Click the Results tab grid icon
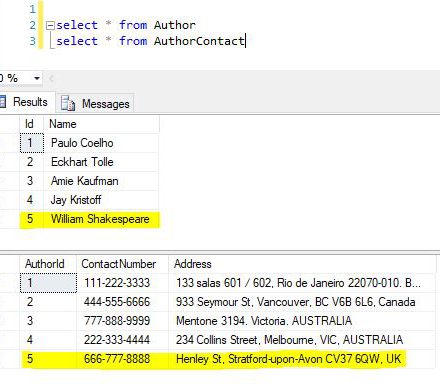 click(3, 102)
